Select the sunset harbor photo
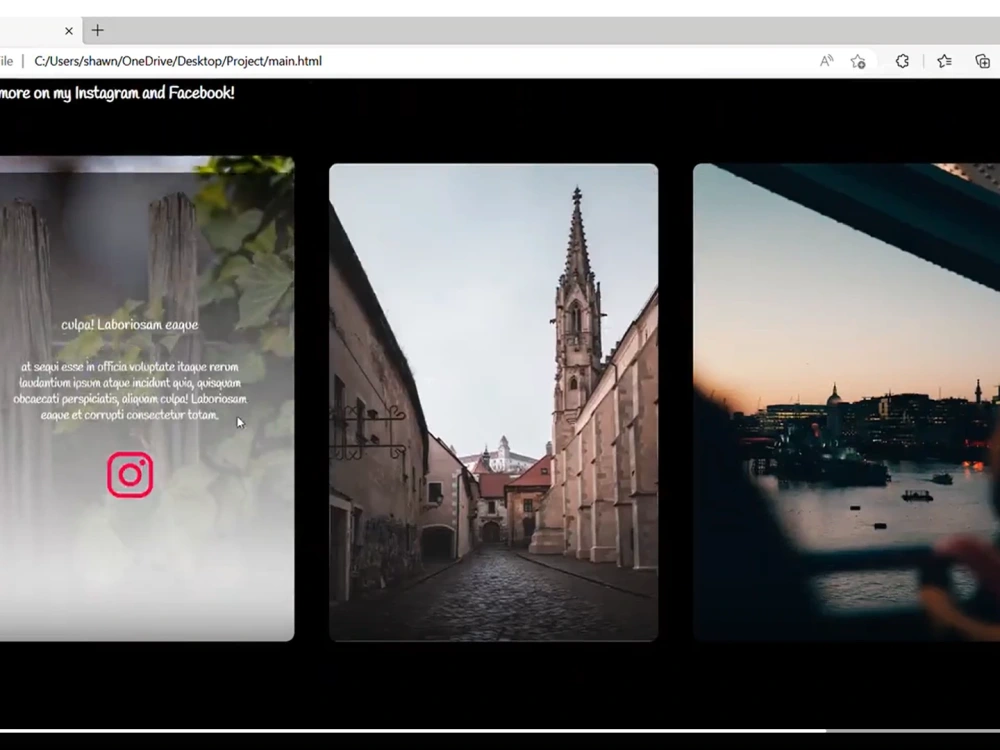The height and width of the screenshot is (750, 1000). click(845, 400)
